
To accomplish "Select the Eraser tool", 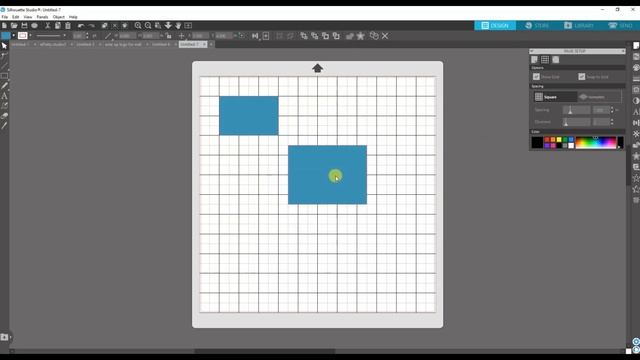I will coord(4,116).
